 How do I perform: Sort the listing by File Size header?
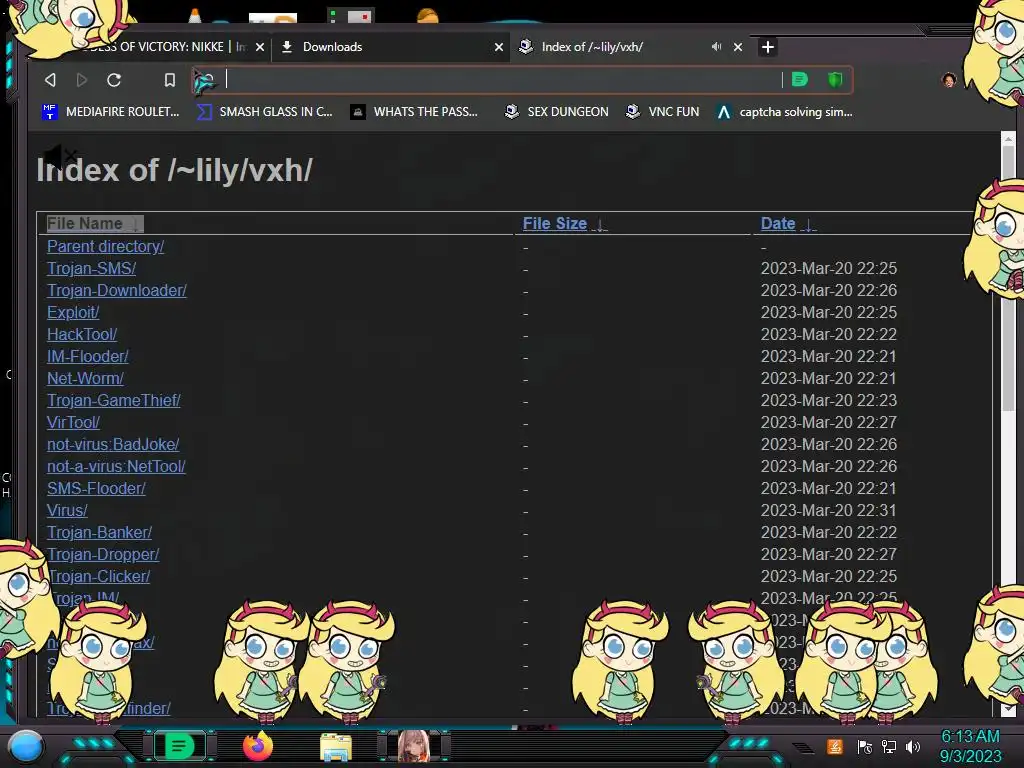pyautogui.click(x=565, y=223)
